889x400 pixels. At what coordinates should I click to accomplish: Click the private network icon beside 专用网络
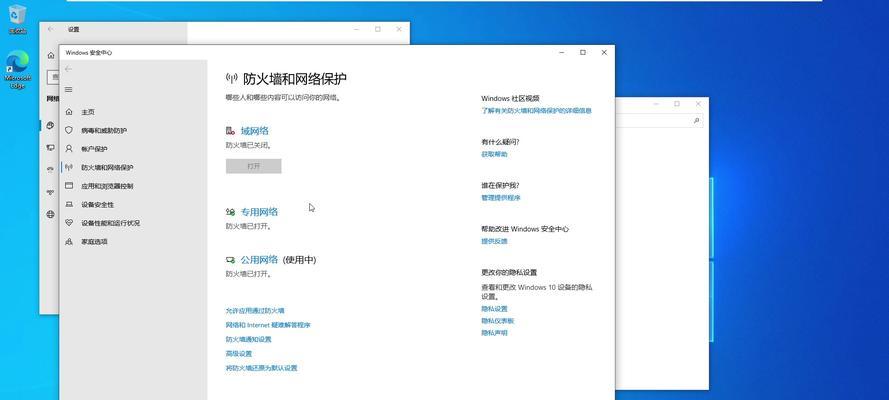tap(230, 212)
